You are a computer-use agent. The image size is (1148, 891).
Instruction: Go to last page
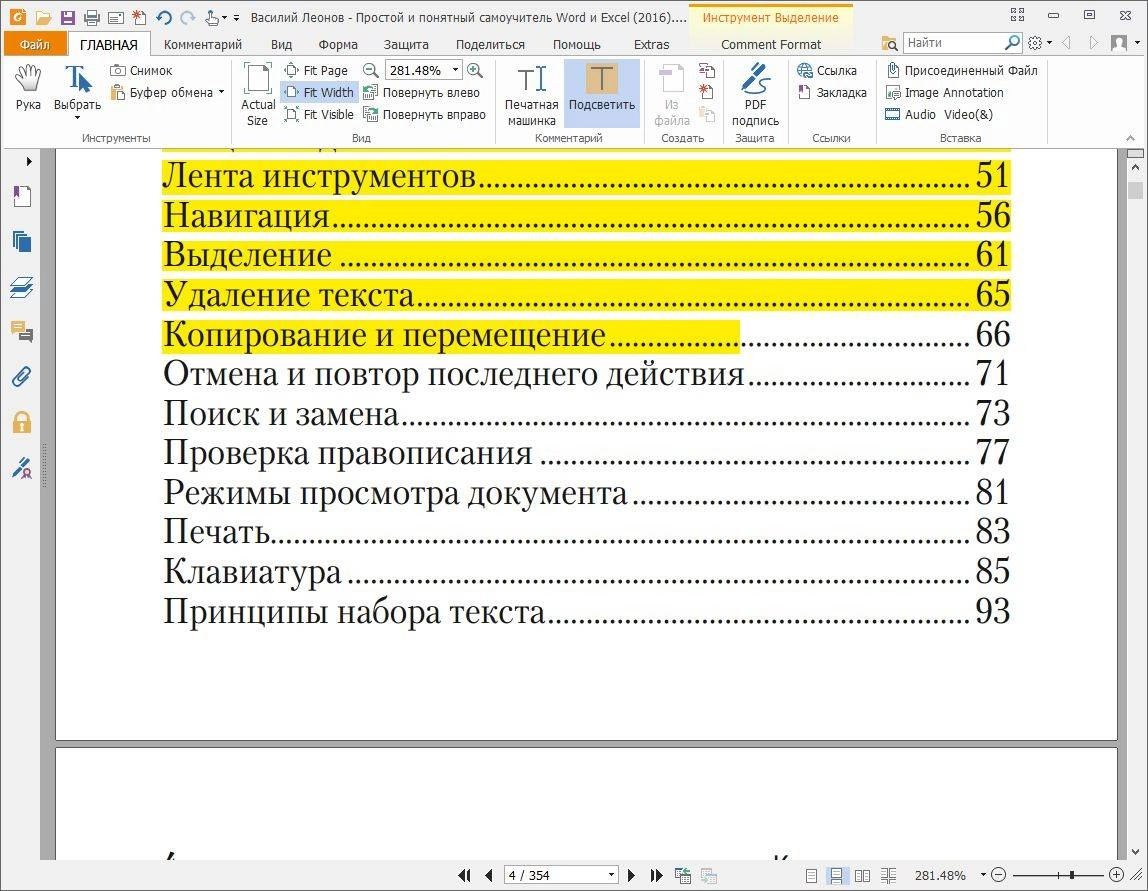coord(657,875)
